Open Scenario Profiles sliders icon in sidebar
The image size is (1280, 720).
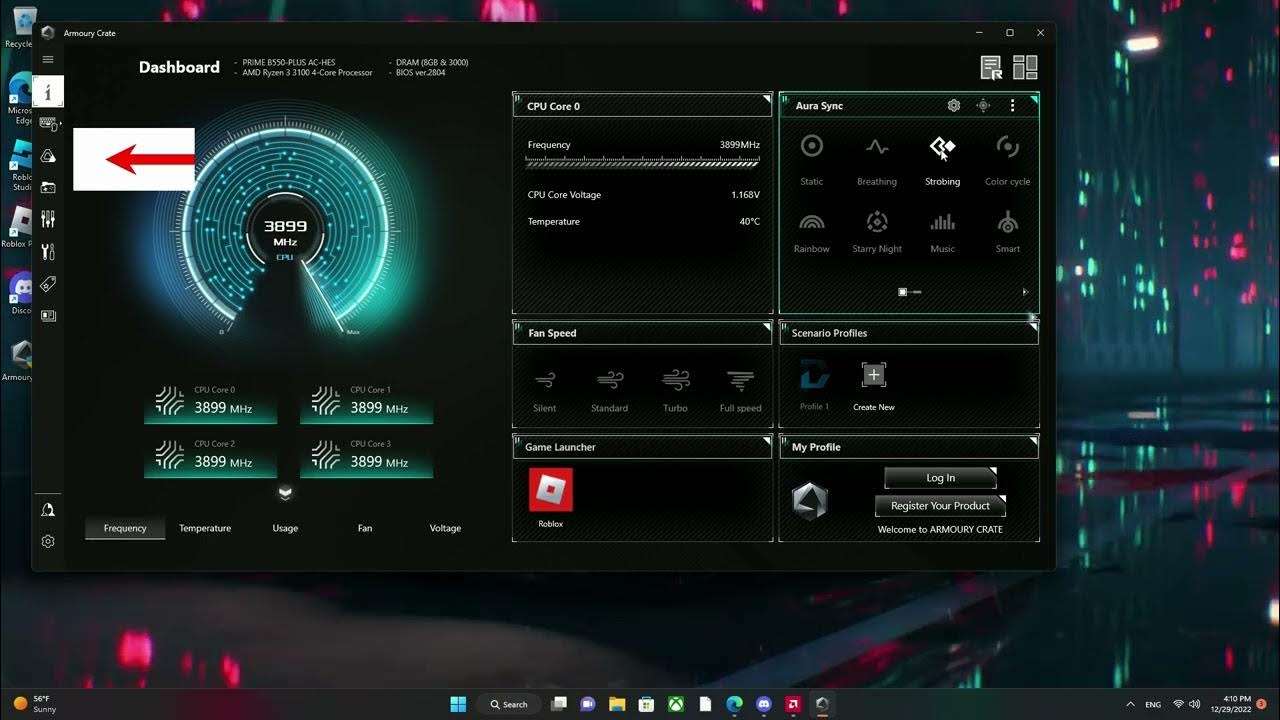tap(48, 219)
